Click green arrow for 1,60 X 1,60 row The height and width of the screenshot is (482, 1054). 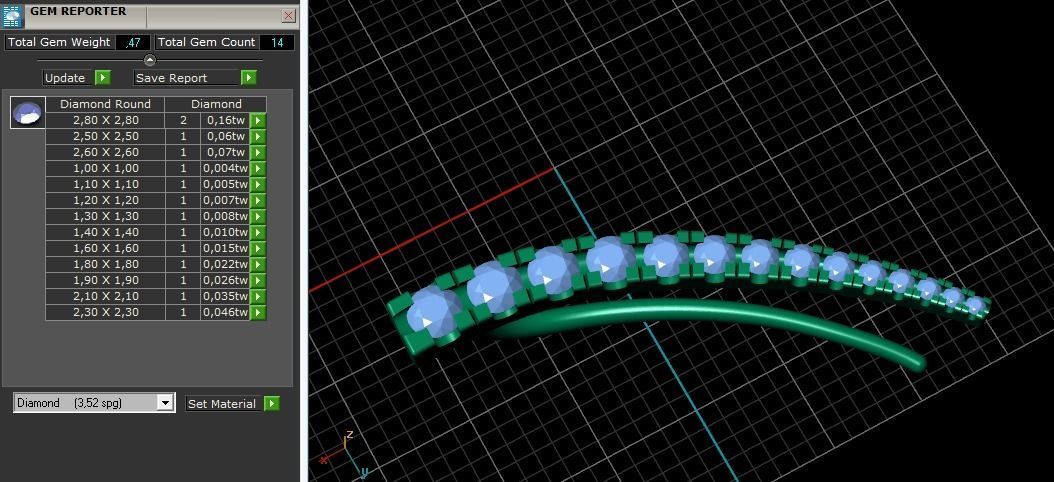[257, 248]
